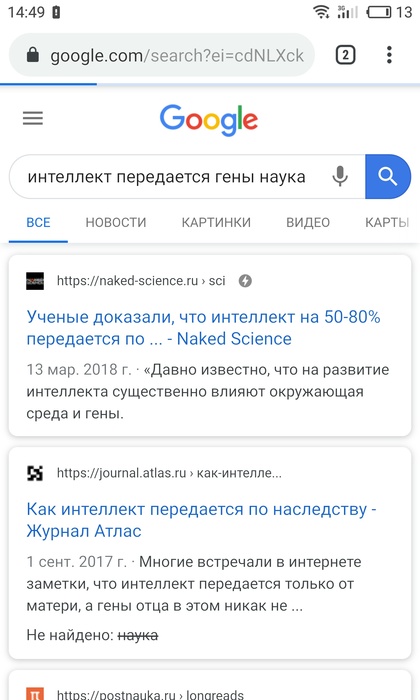The image size is (420, 700).
Task: Switch to the КАРТИНКИ tab
Action: pos(216,222)
